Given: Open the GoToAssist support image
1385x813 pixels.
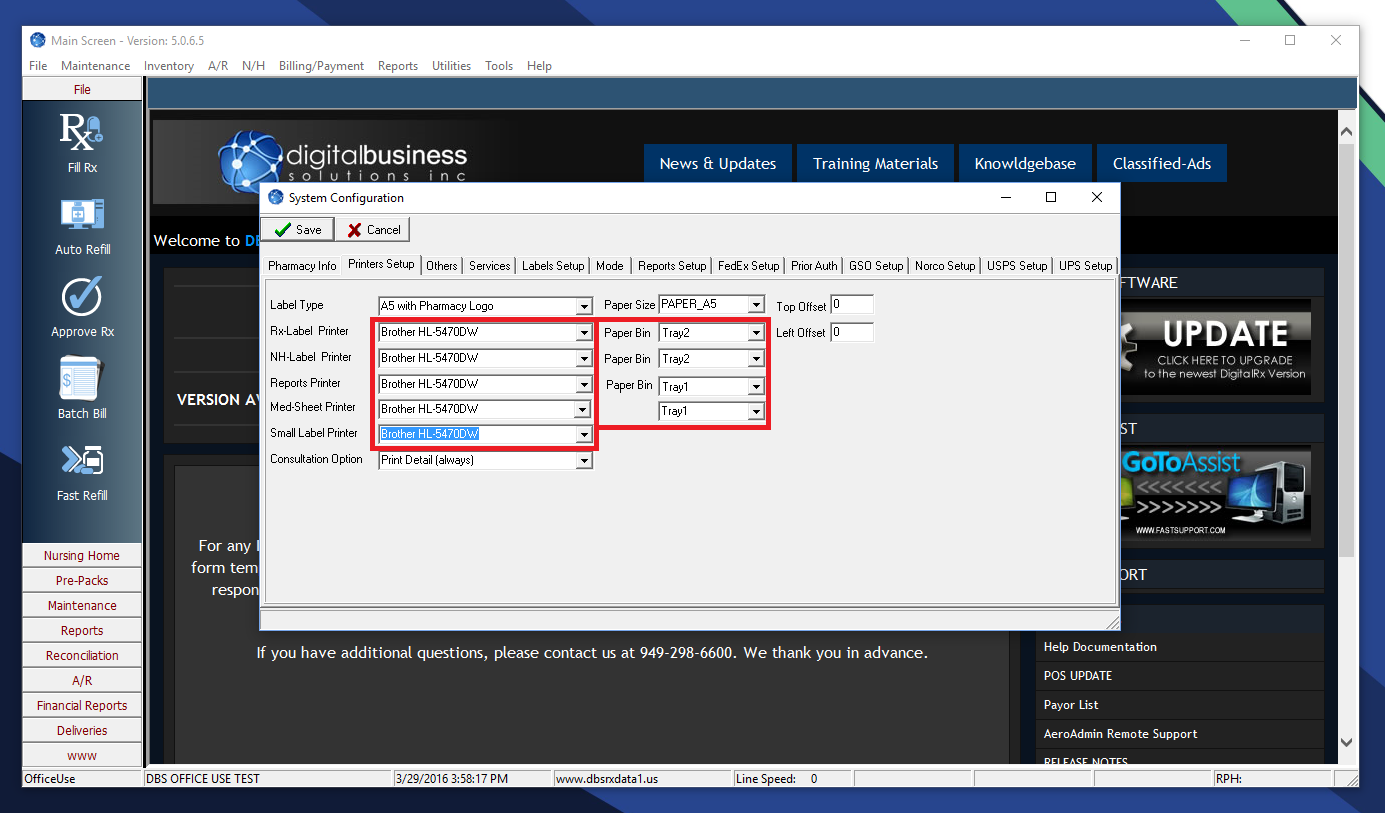Looking at the screenshot, I should [x=1214, y=493].
